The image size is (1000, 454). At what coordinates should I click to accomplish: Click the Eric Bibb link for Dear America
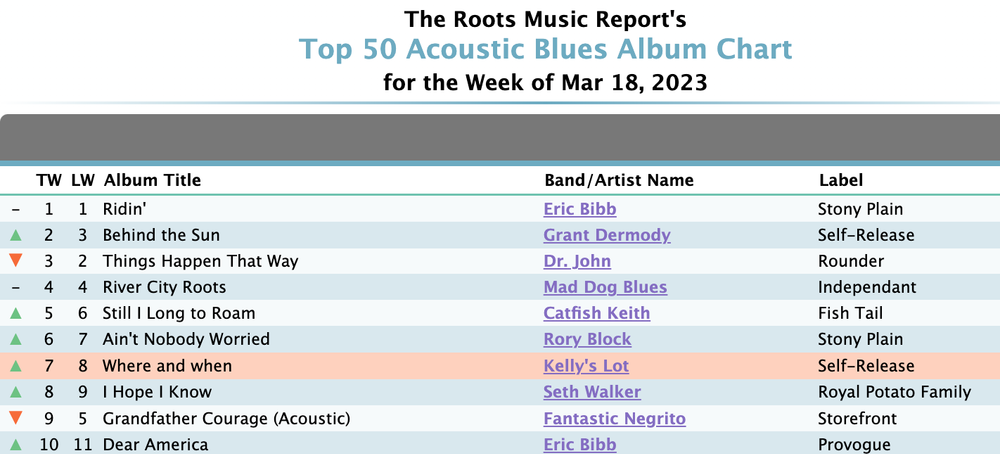point(580,444)
